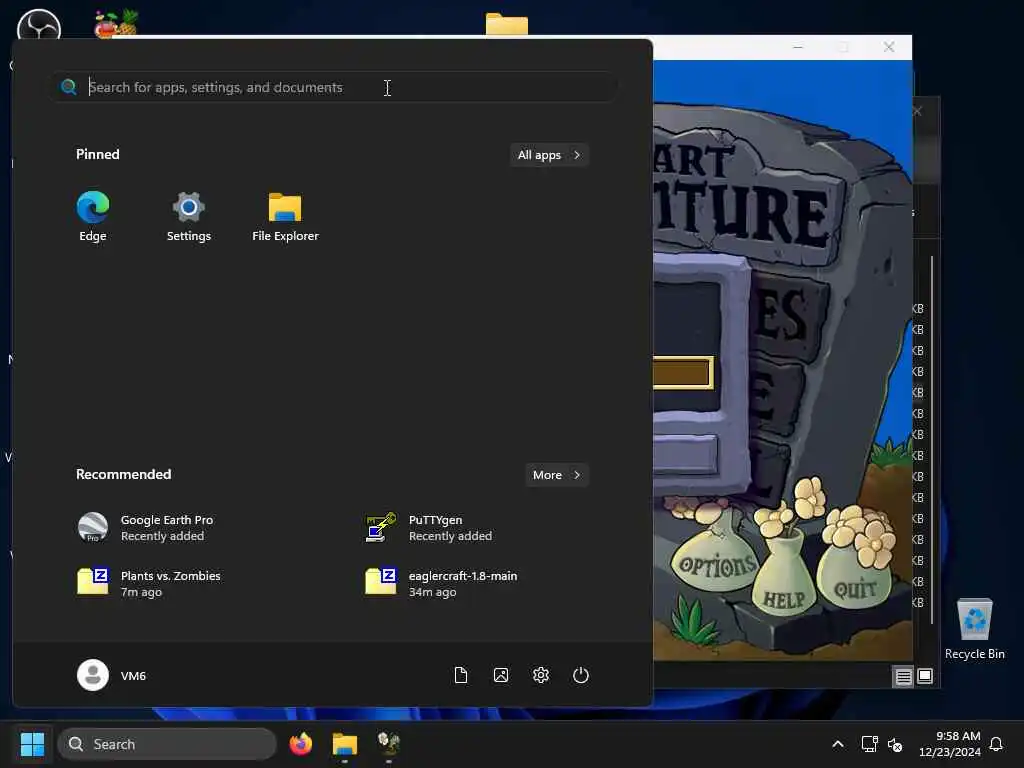The image size is (1024, 768).
Task: Show hidden system tray icons chevron
Action: point(838,744)
